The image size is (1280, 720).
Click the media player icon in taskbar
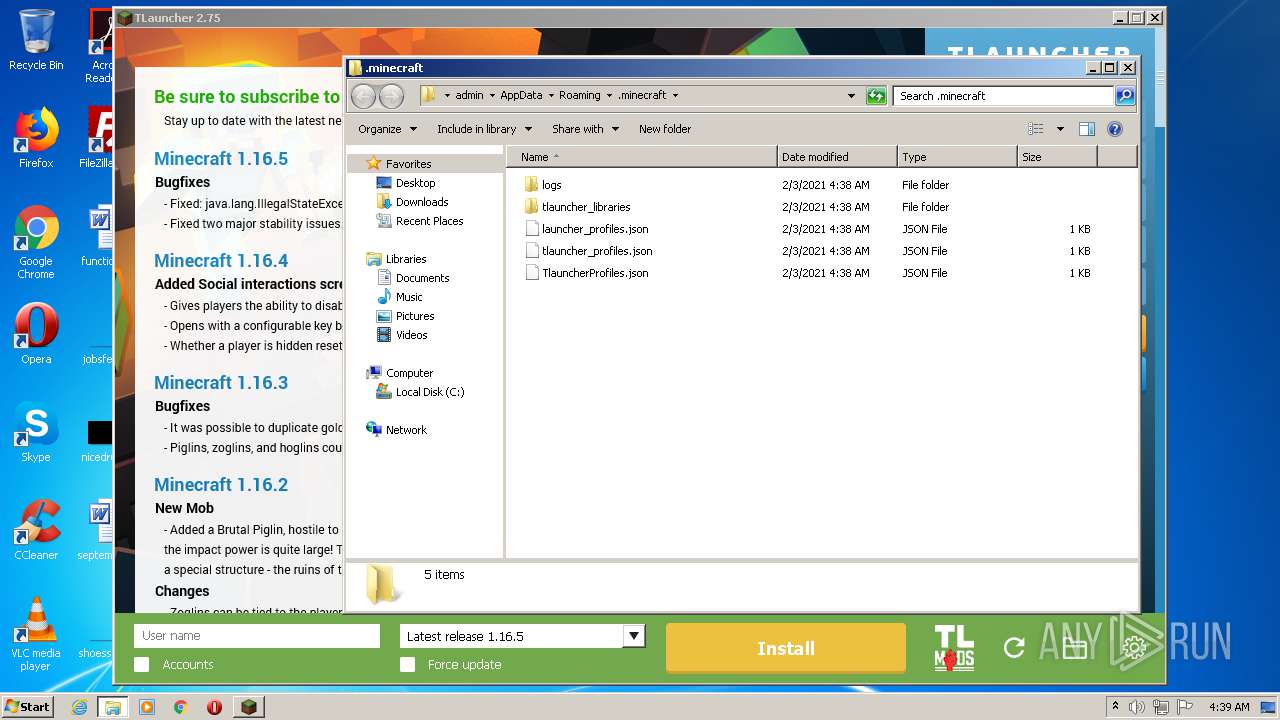147,707
